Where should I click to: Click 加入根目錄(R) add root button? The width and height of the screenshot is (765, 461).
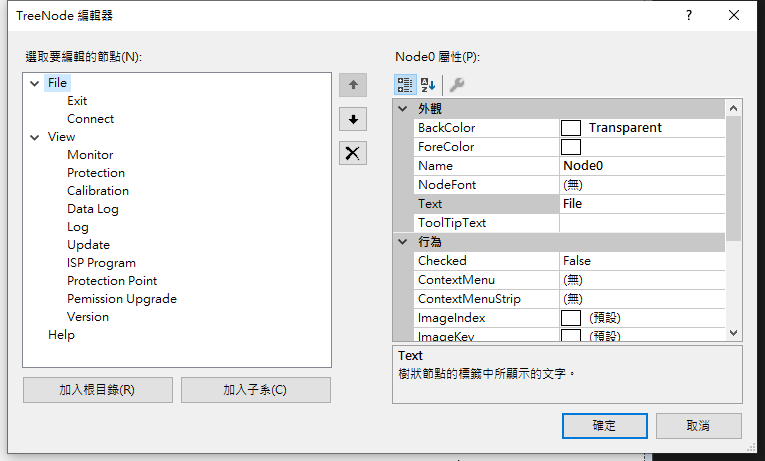(98, 390)
